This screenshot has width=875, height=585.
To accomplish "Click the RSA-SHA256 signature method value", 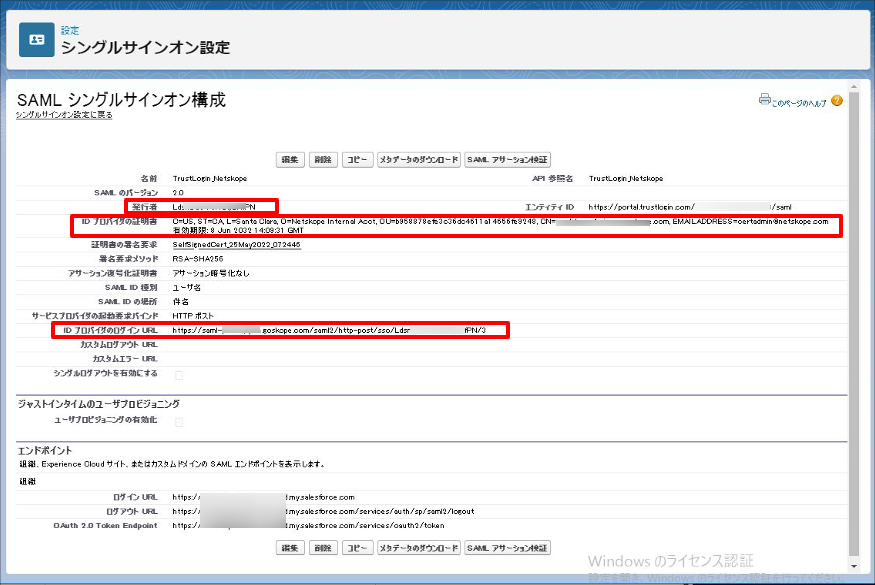I will [x=198, y=259].
